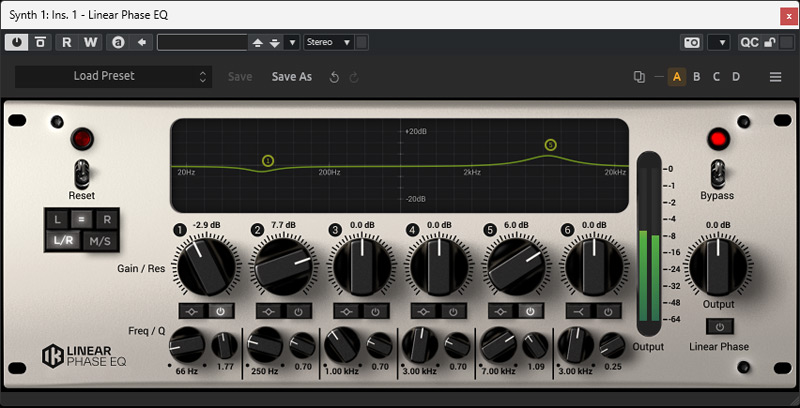Toggle the Linear Phase power button
The height and width of the screenshot is (408, 800).
719,326
